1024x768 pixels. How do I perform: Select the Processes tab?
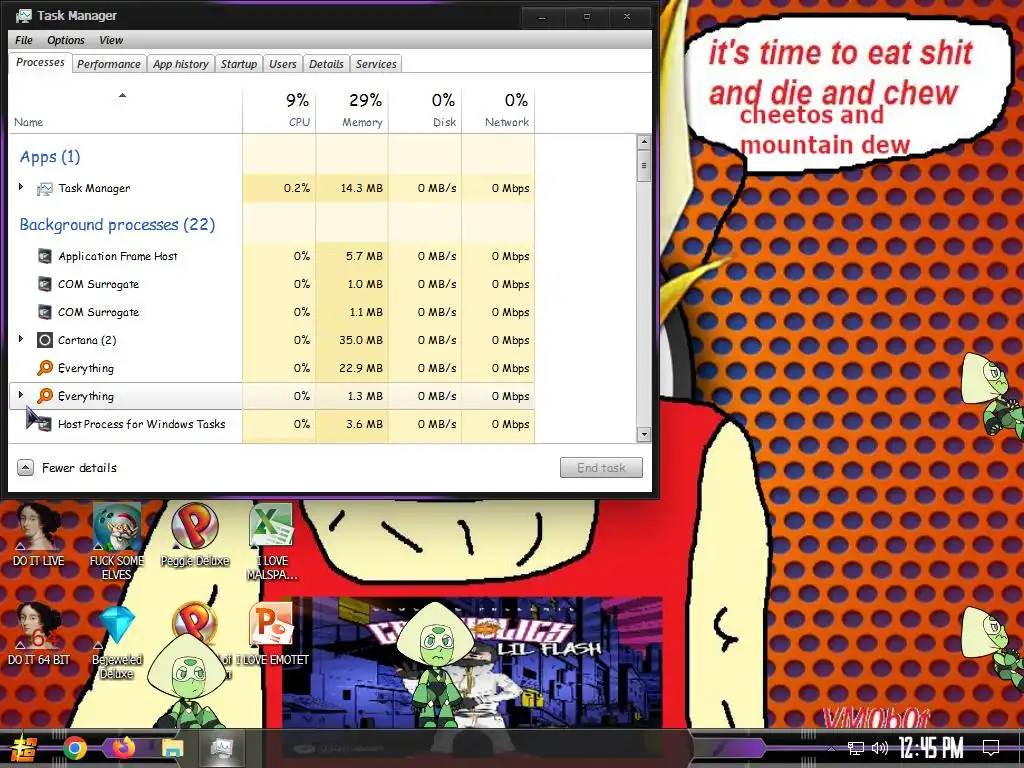click(x=40, y=63)
